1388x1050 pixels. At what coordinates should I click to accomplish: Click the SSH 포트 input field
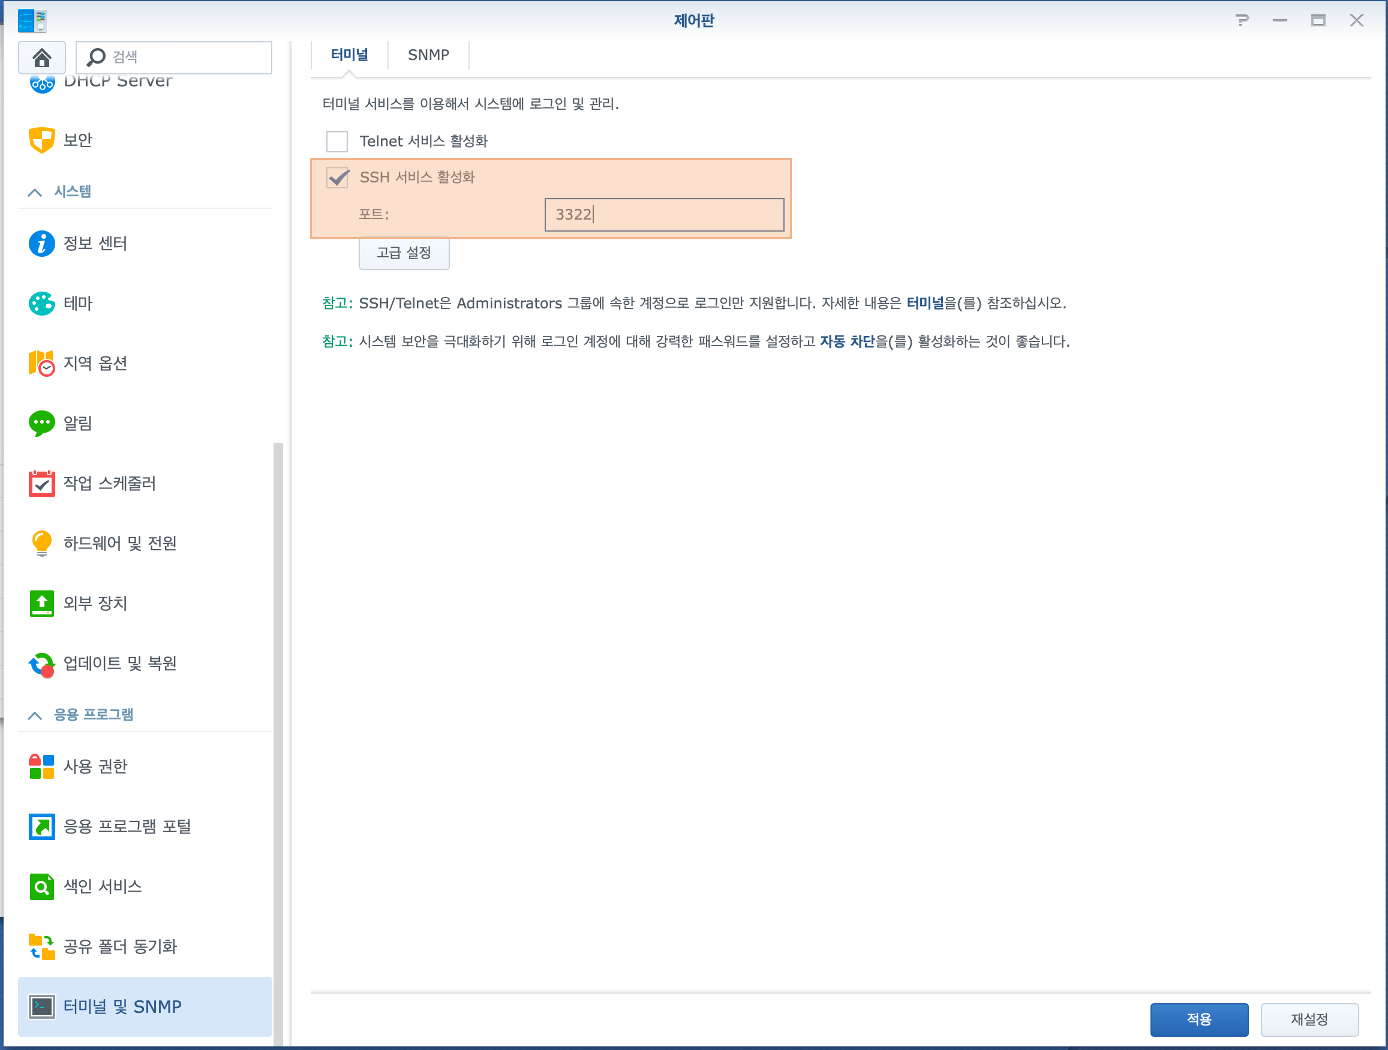click(664, 214)
